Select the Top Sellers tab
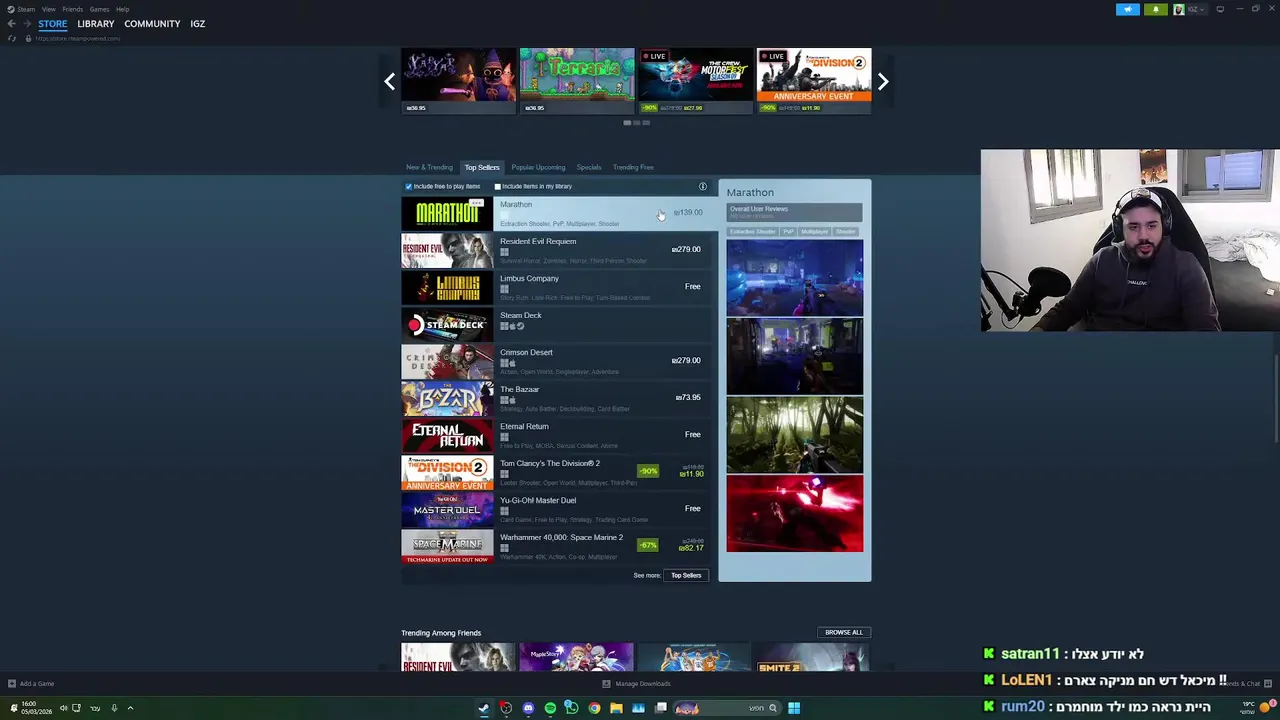The height and width of the screenshot is (720, 1280). [482, 167]
